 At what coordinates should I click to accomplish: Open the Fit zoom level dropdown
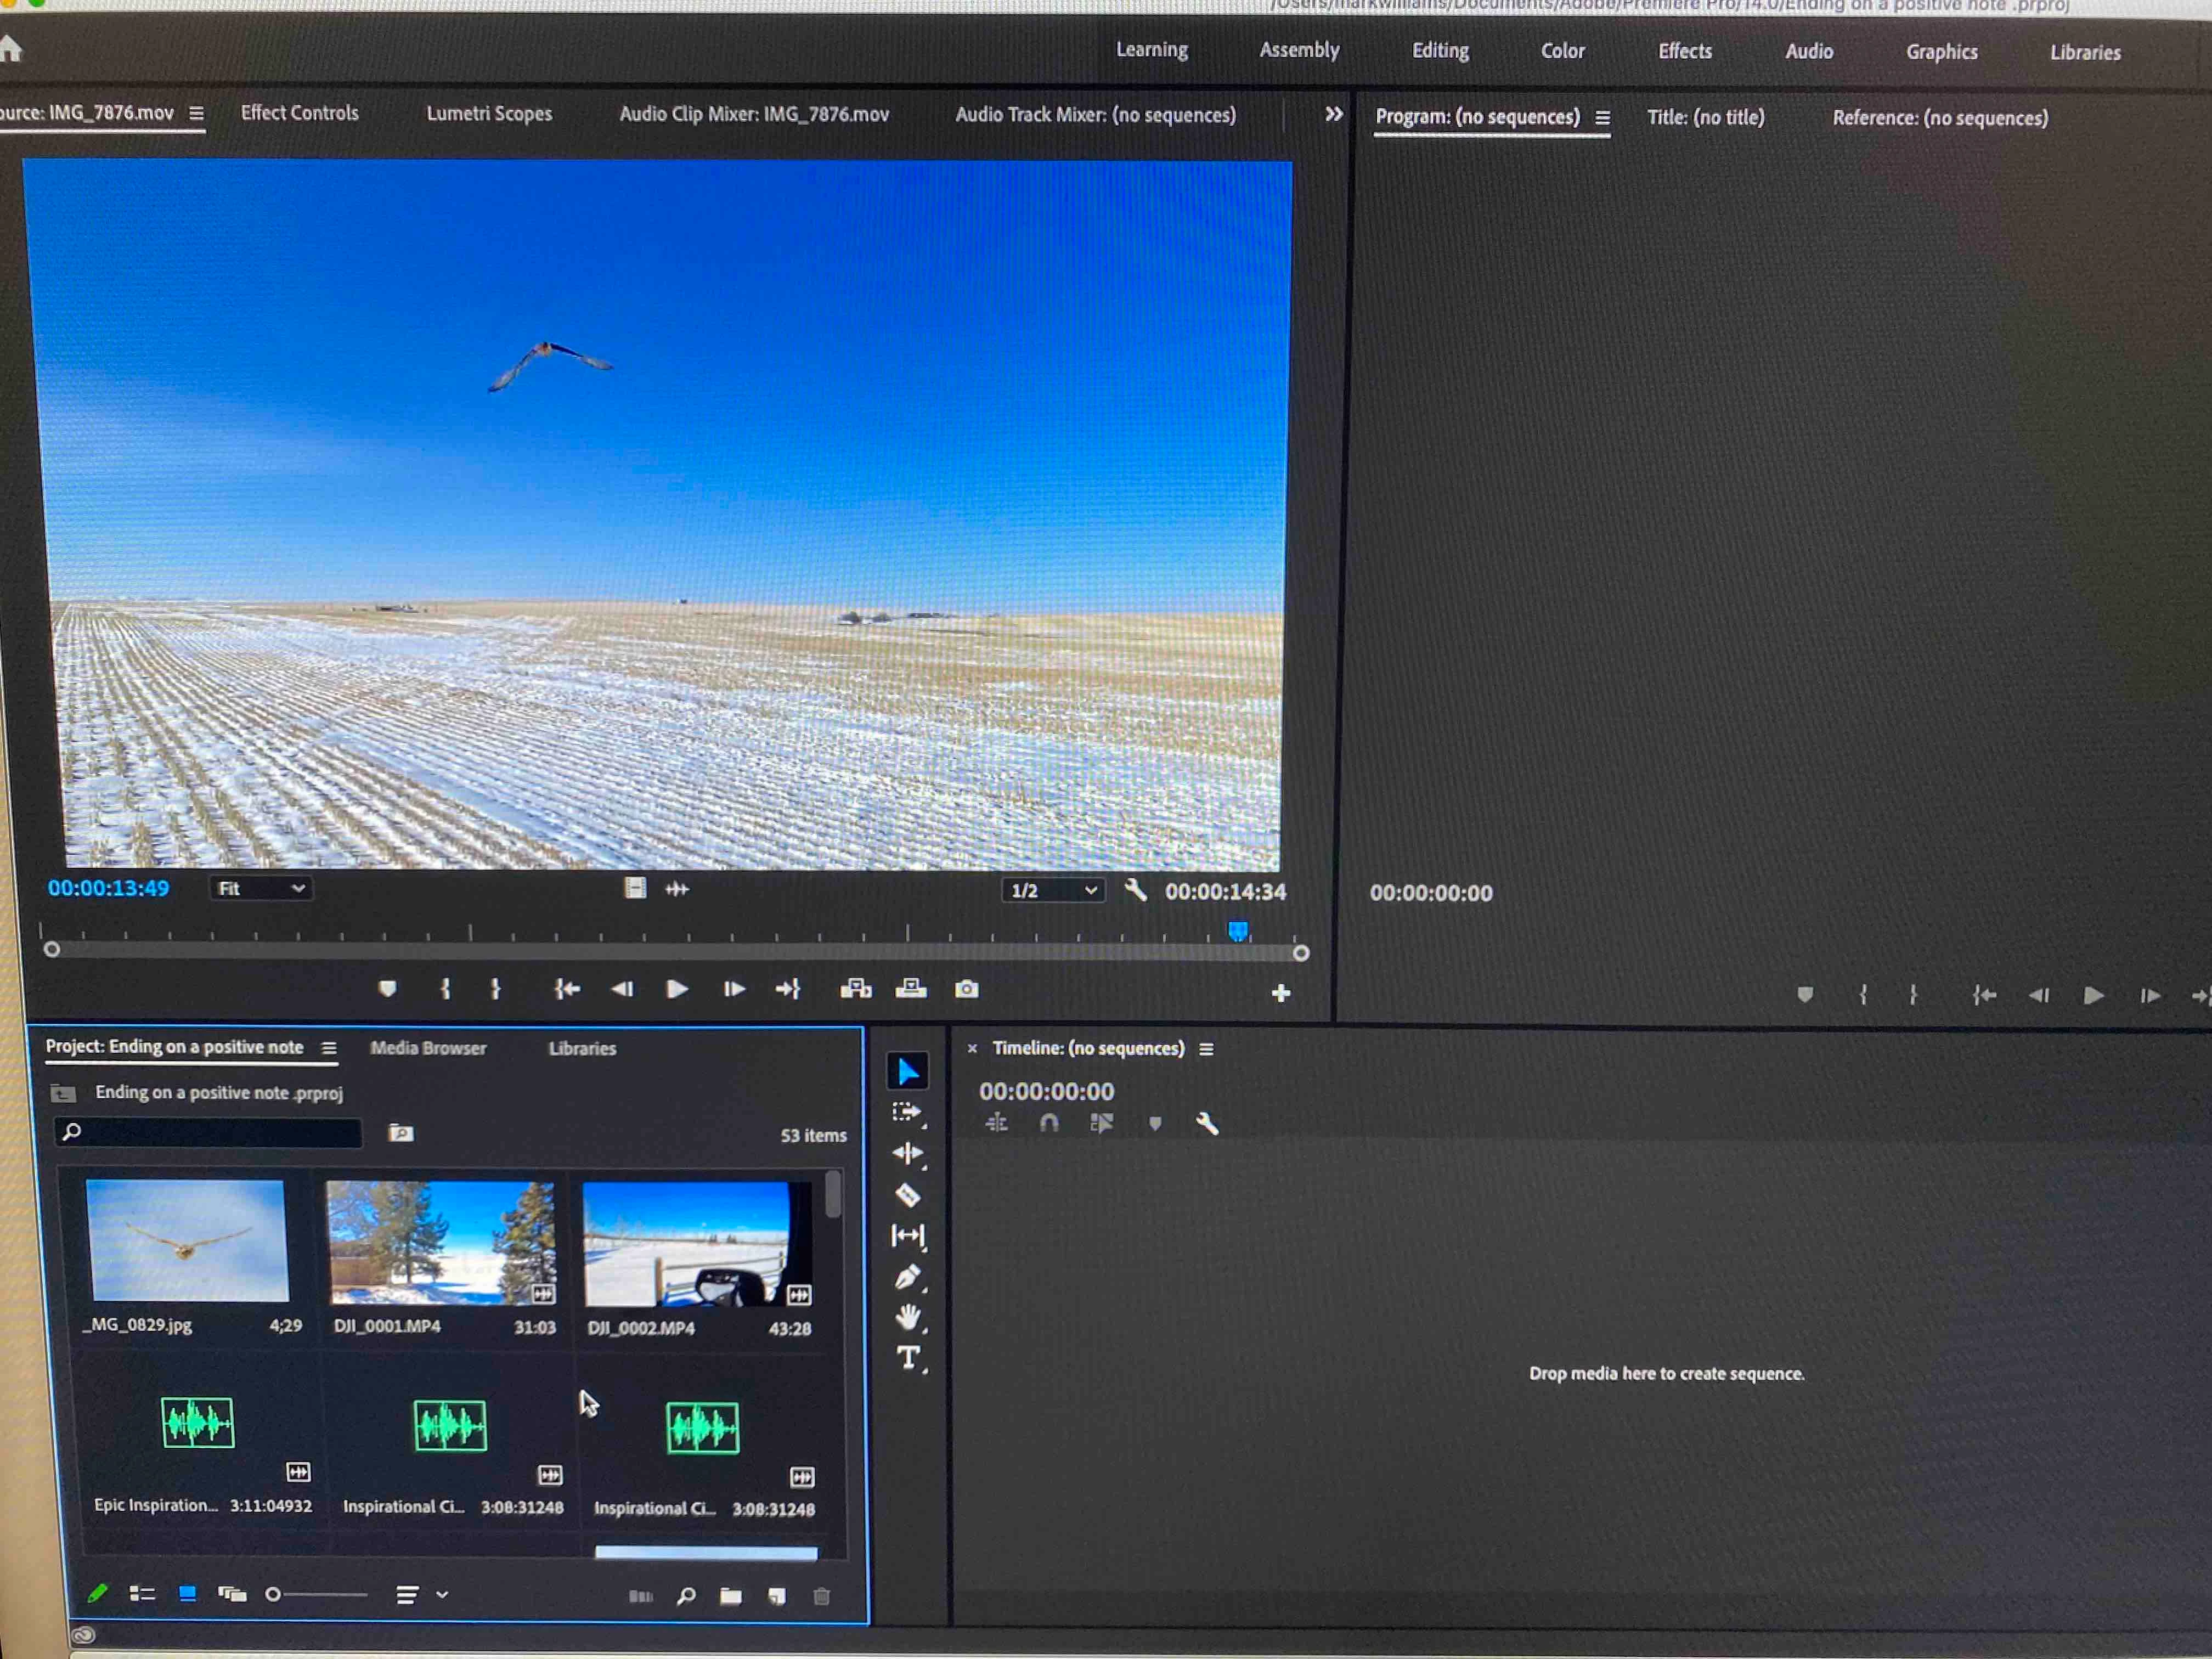coord(261,888)
